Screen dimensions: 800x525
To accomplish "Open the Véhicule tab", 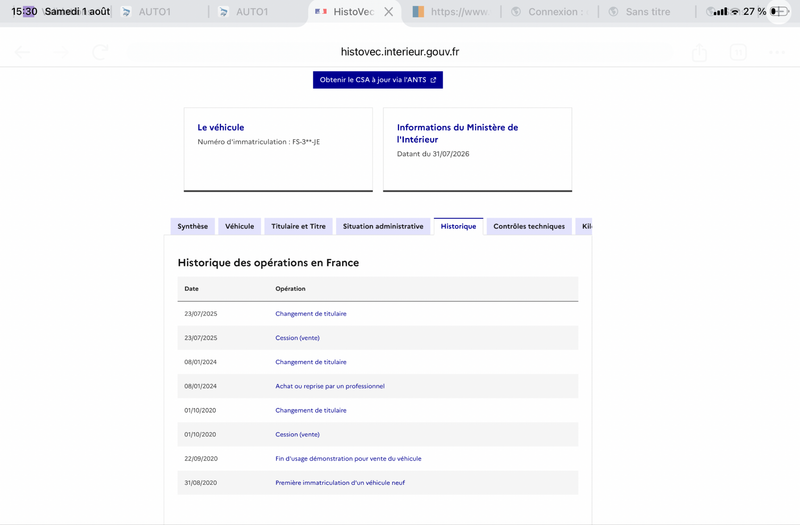I will pyautogui.click(x=239, y=226).
